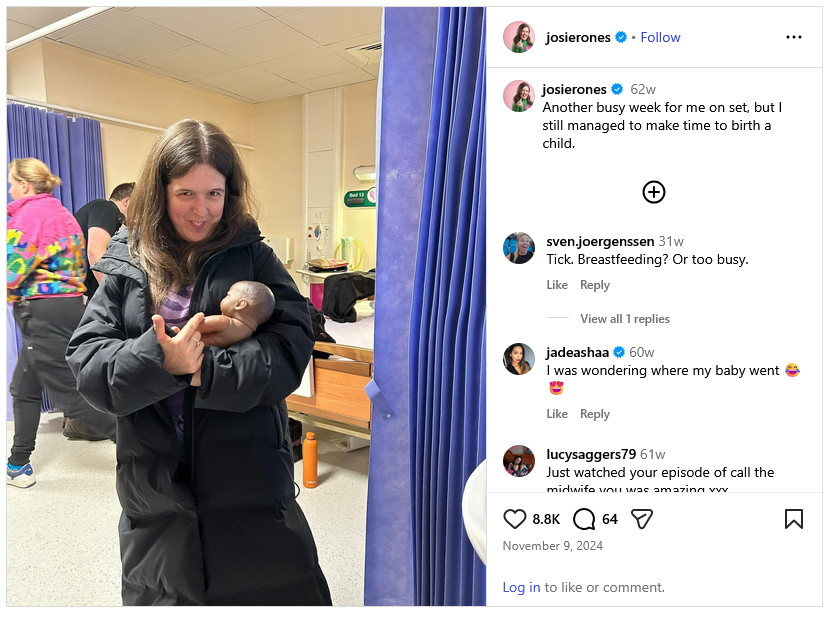Like sven.joergenssen's comment
This screenshot has width=832, height=617.
tap(557, 285)
